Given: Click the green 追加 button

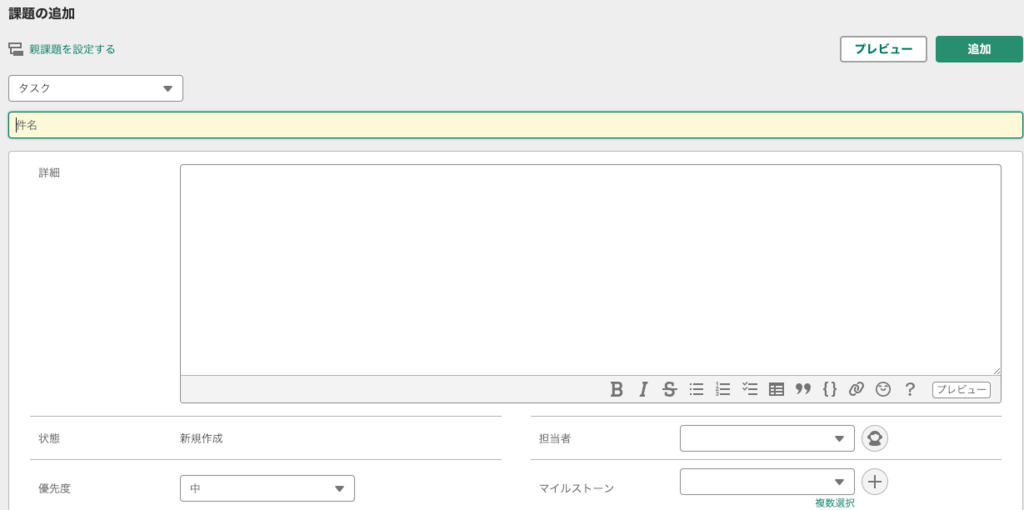Looking at the screenshot, I should coord(979,49).
